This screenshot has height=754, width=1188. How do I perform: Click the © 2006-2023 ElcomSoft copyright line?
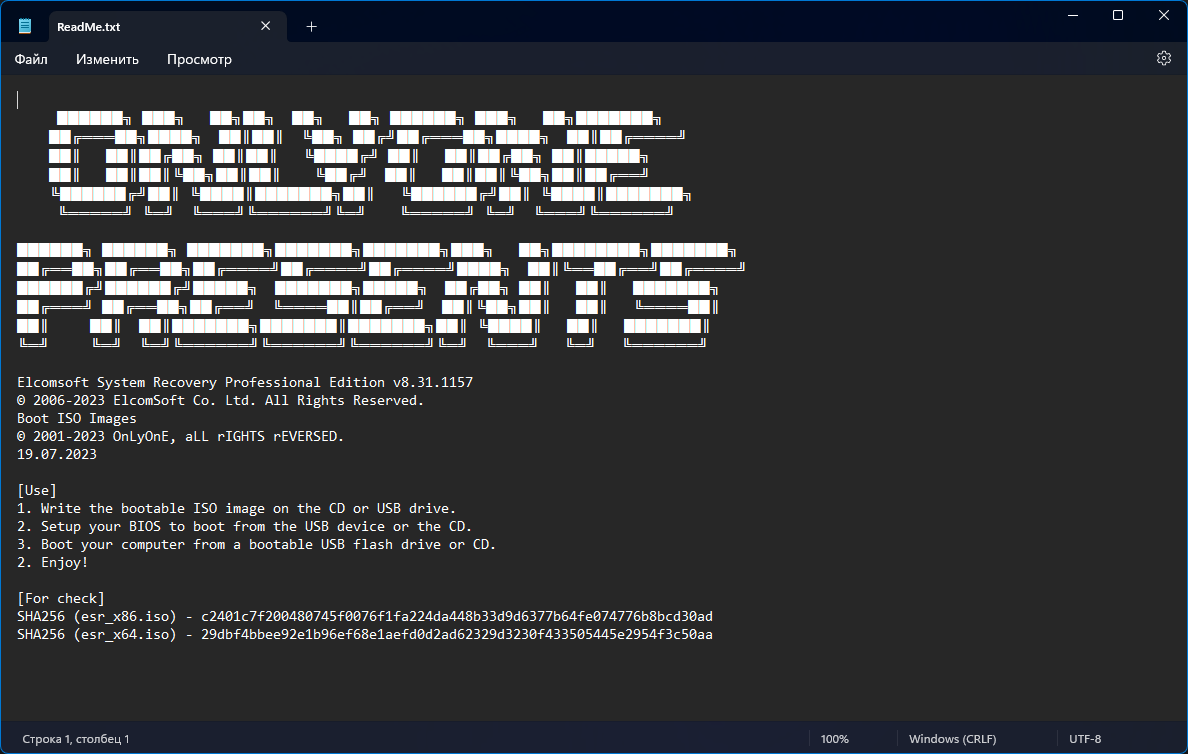pos(220,401)
